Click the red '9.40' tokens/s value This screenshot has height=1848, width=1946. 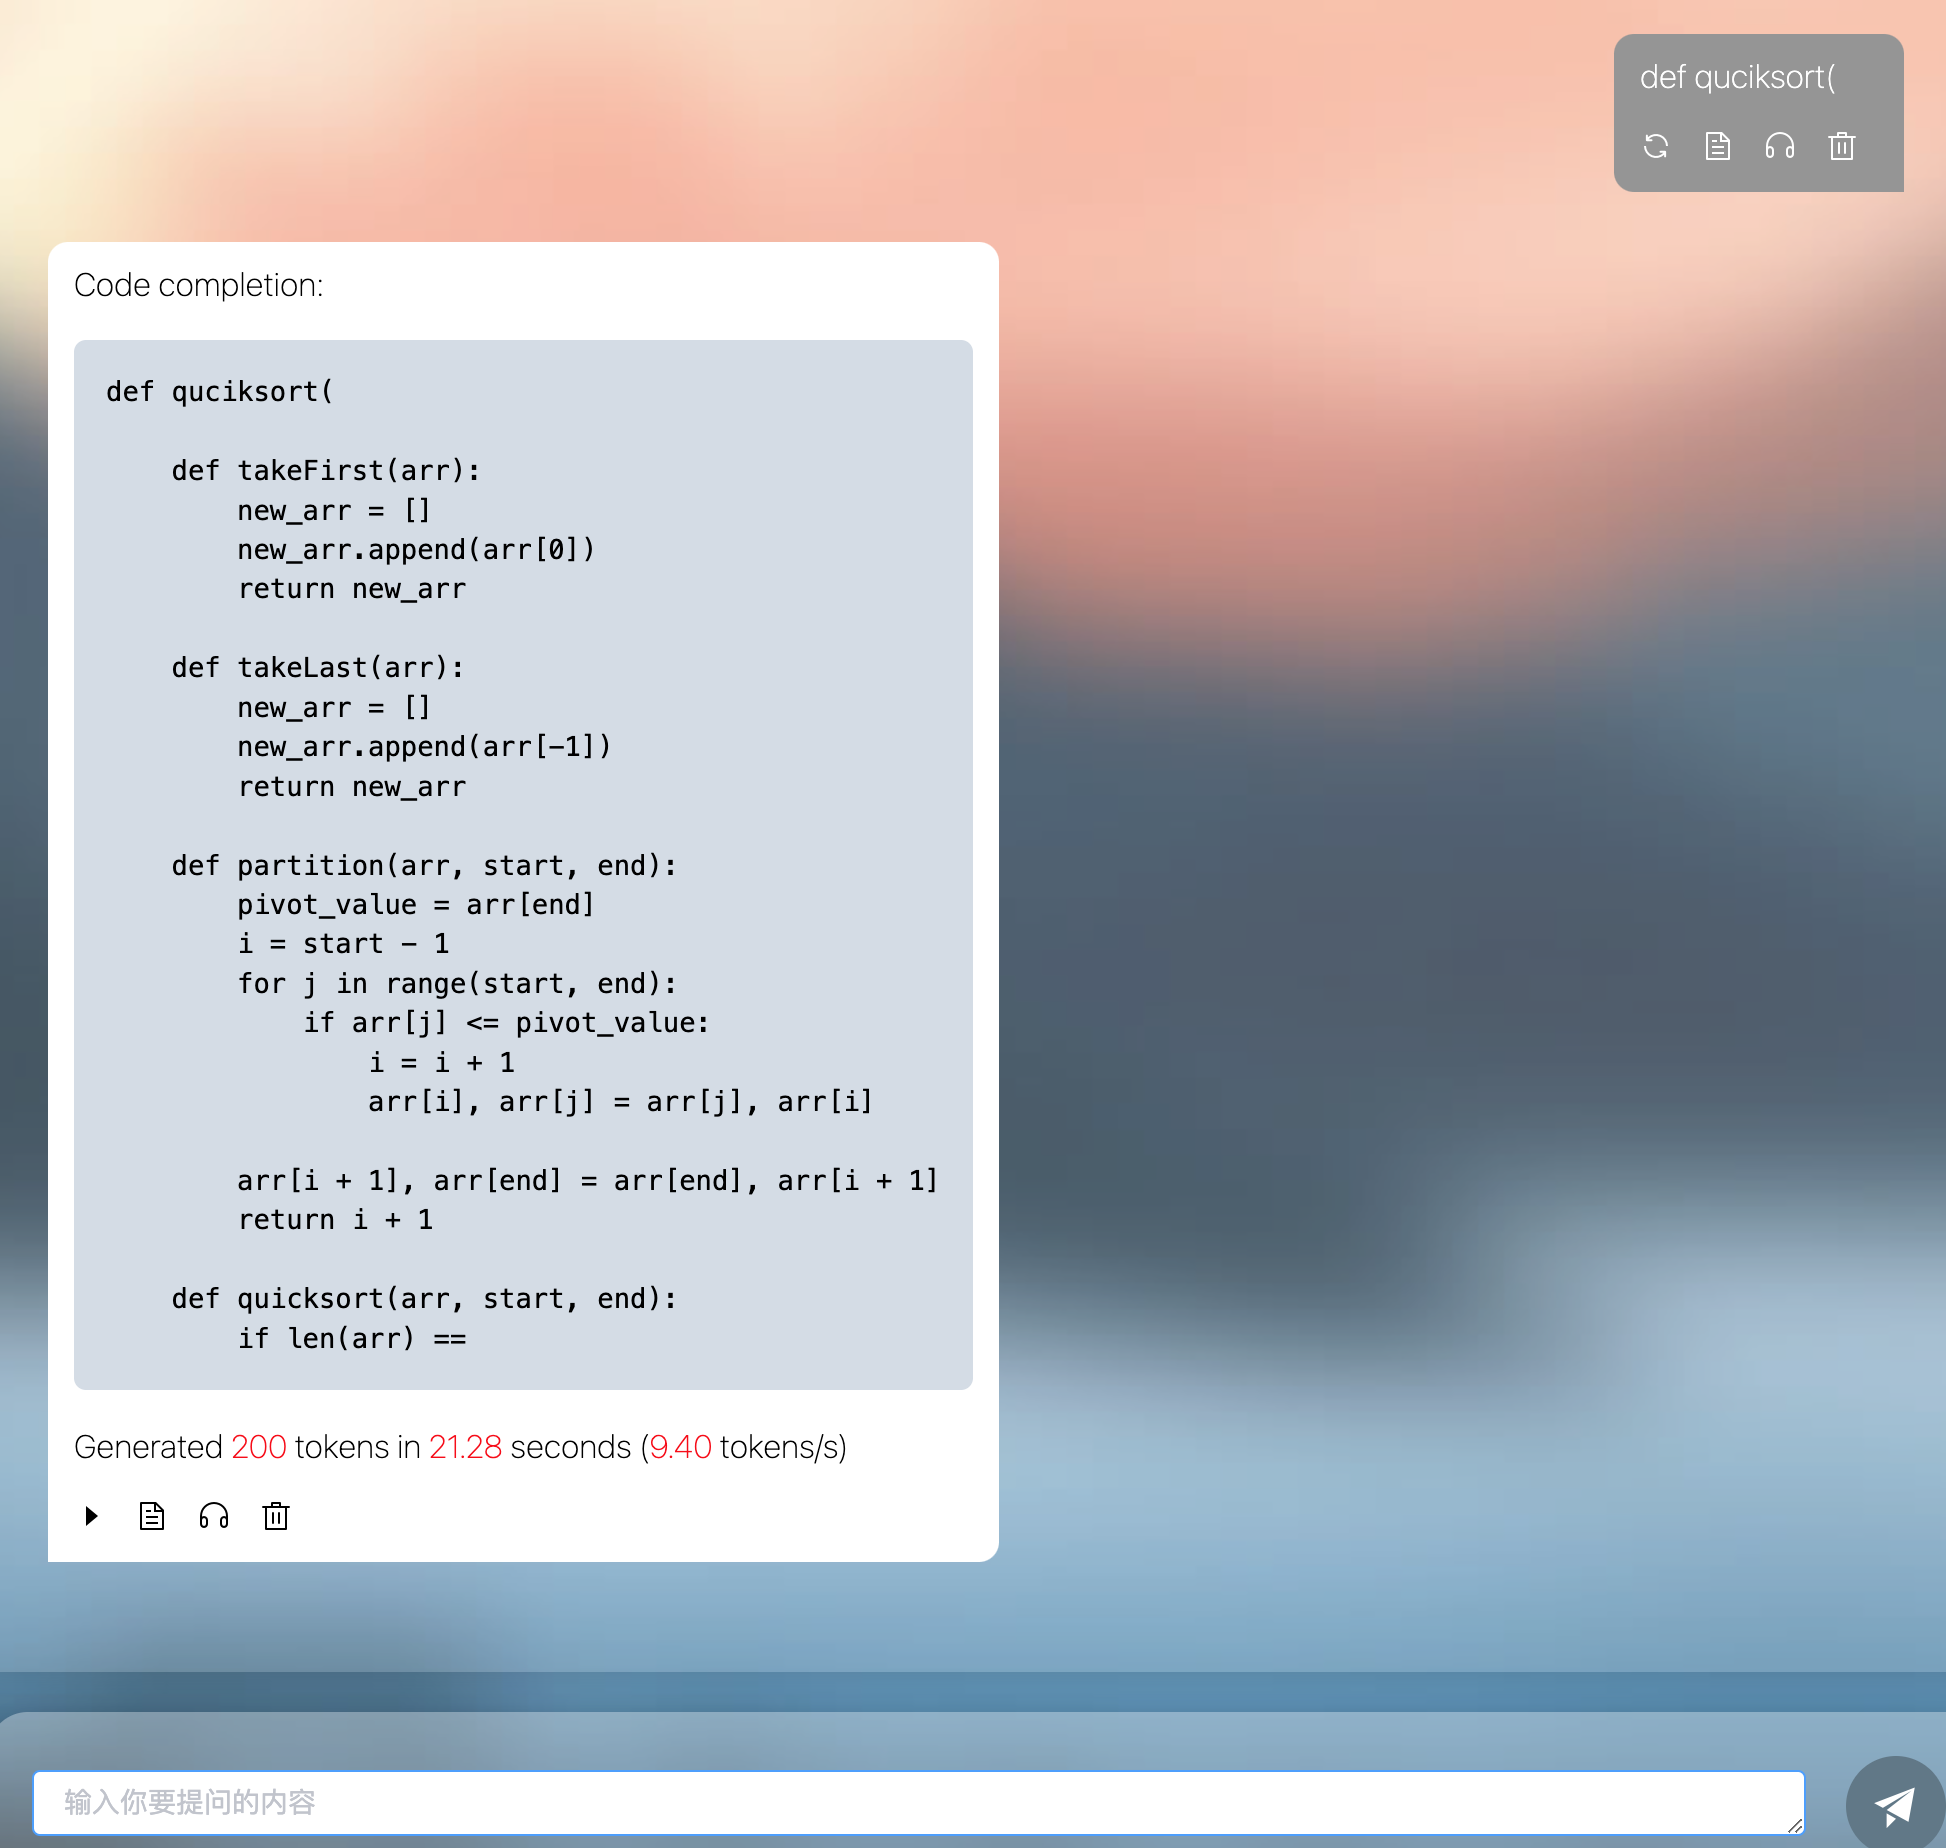pyautogui.click(x=680, y=1447)
